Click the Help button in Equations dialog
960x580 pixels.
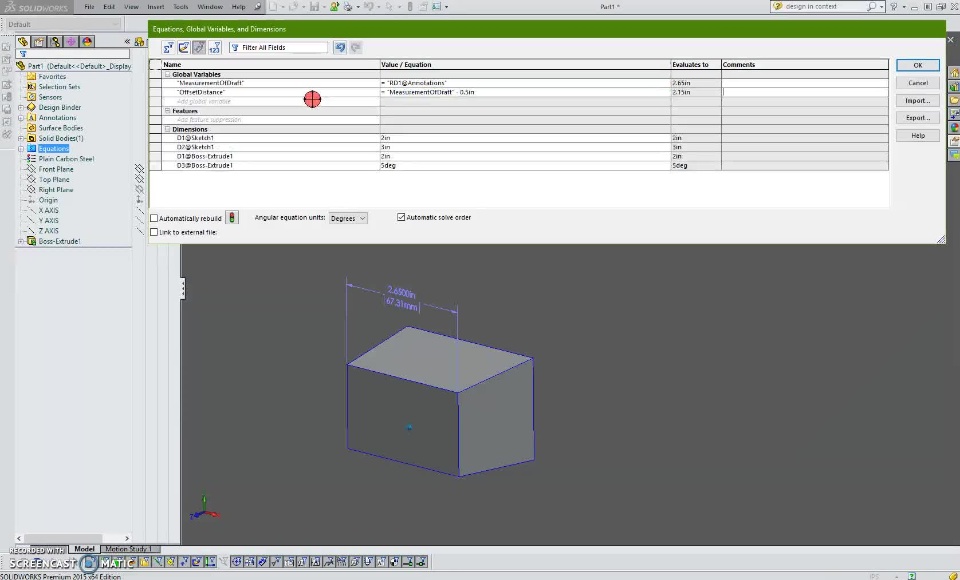(918, 135)
